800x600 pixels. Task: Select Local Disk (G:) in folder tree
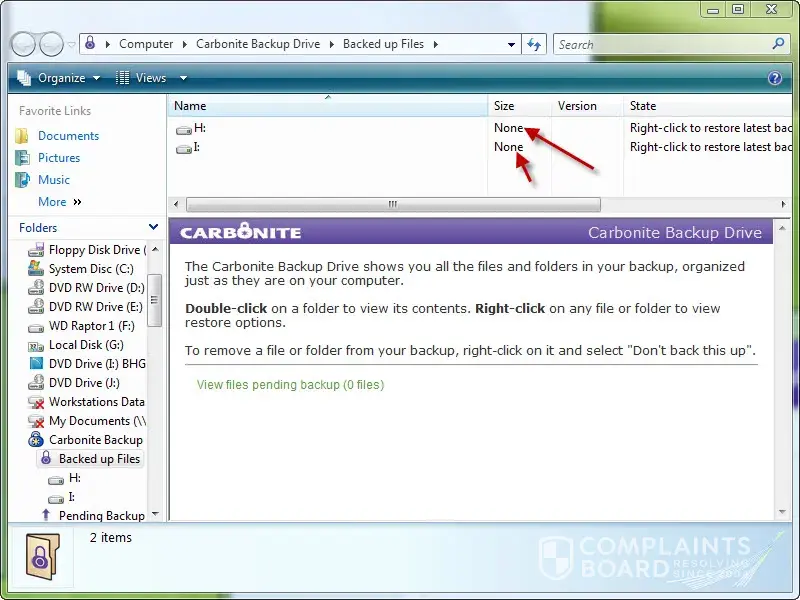(76, 345)
